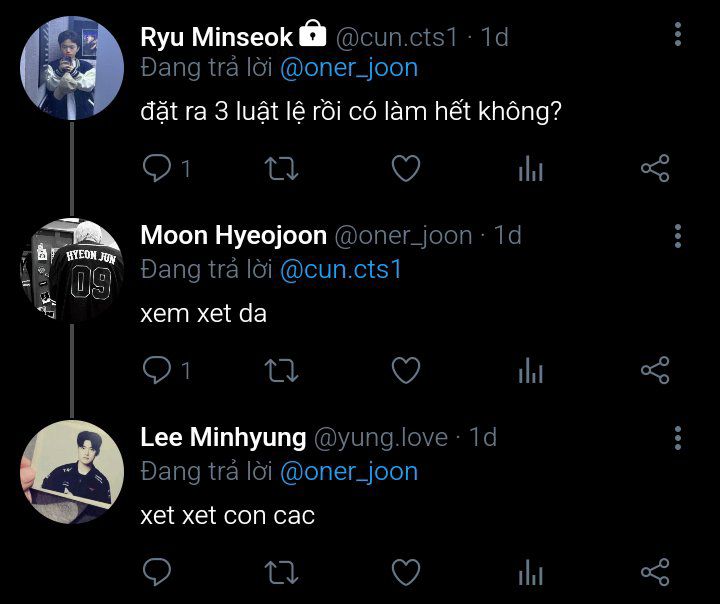Like Ryu Minseok's tweet

(x=405, y=168)
